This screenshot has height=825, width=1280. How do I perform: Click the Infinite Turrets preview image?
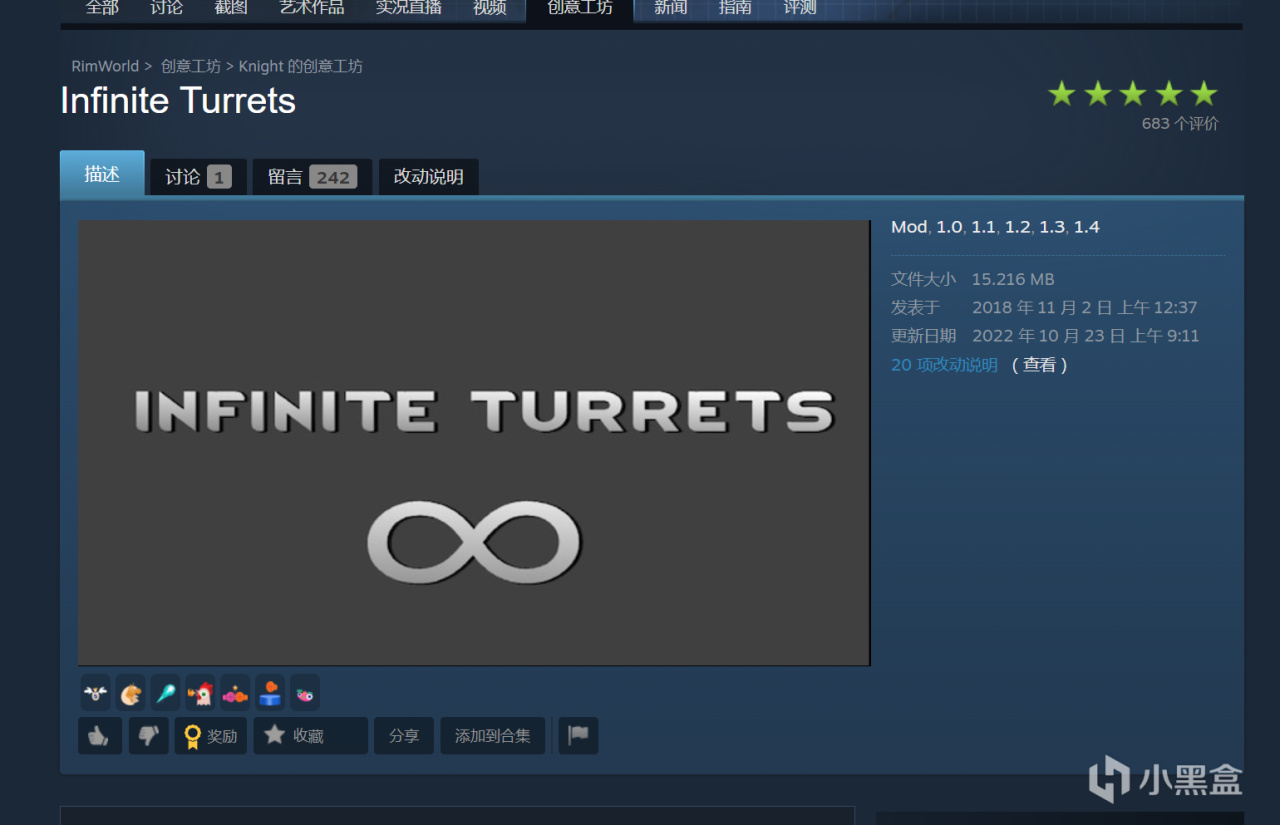(x=474, y=442)
